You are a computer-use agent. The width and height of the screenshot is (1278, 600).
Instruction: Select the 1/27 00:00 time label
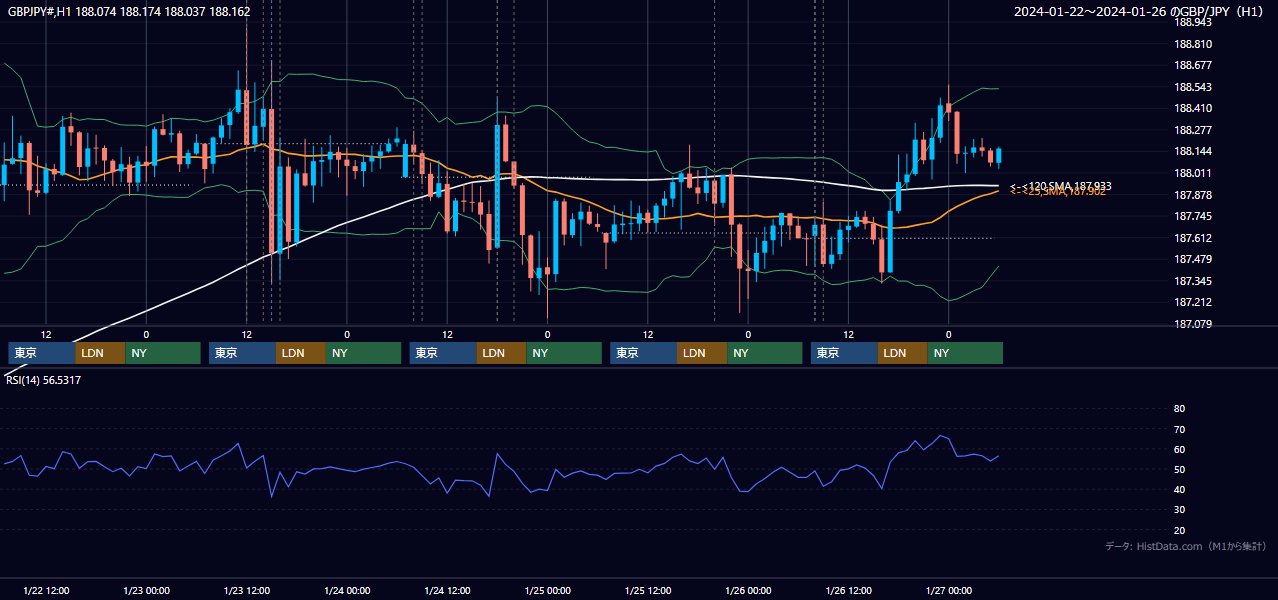pos(949,591)
